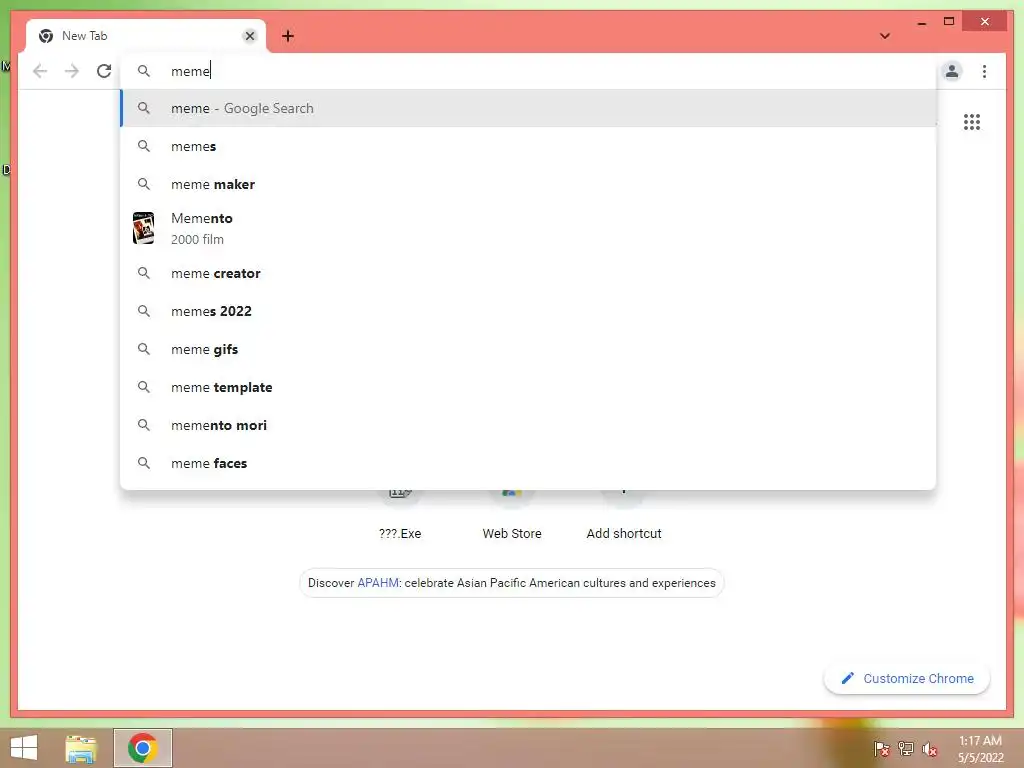Click the back navigation arrow

[x=40, y=71]
